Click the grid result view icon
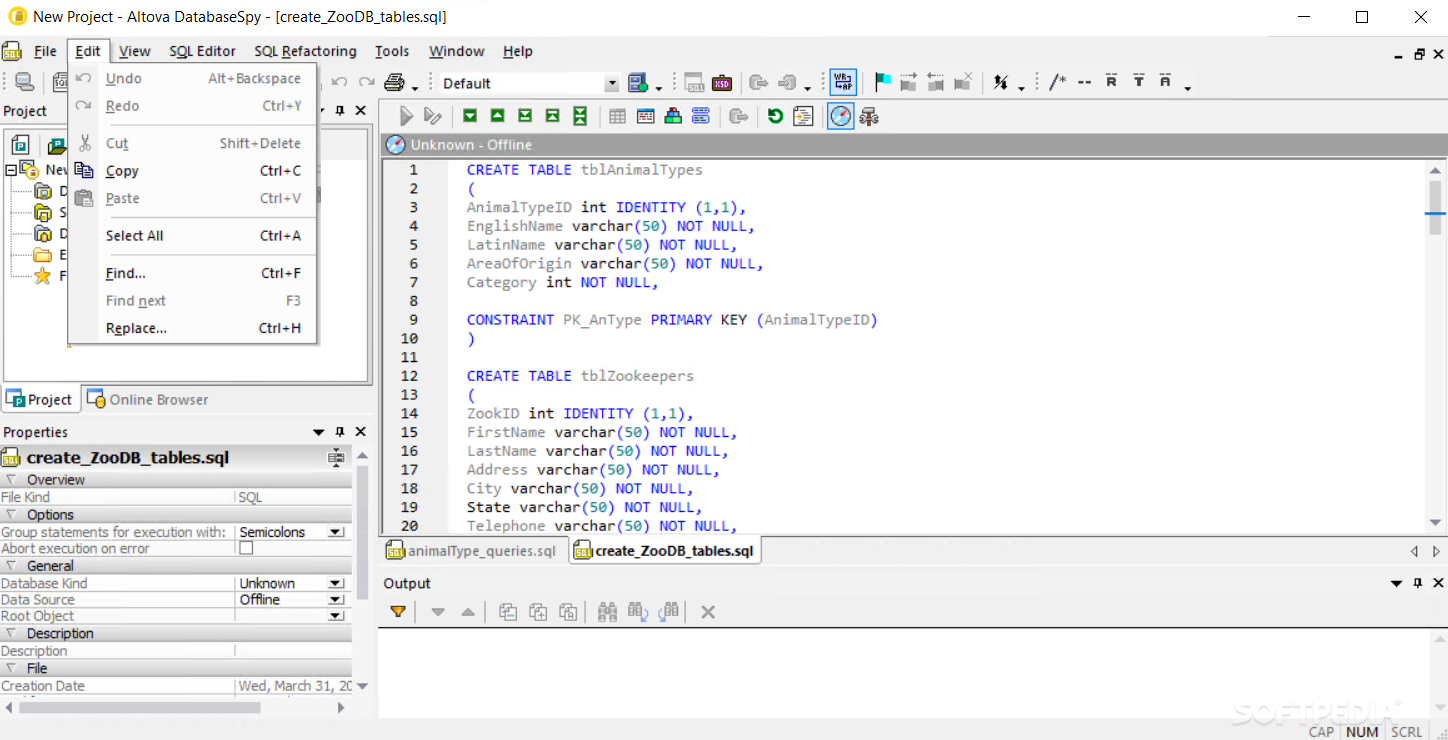1448x740 pixels. pos(618,117)
